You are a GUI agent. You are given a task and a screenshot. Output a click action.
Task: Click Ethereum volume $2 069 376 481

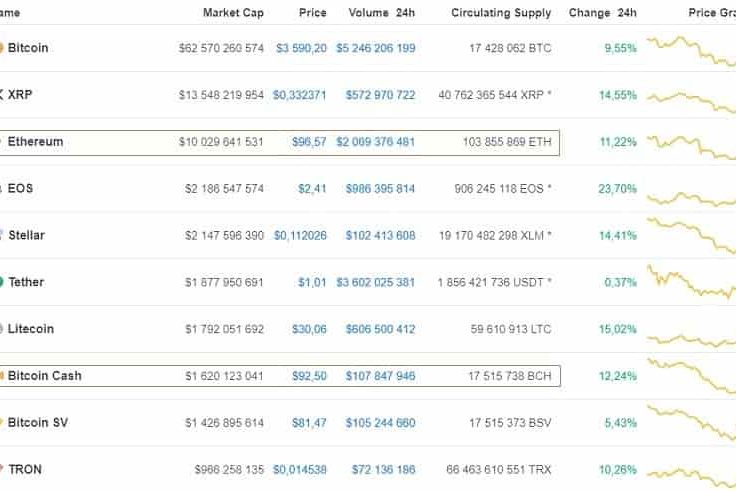[375, 142]
